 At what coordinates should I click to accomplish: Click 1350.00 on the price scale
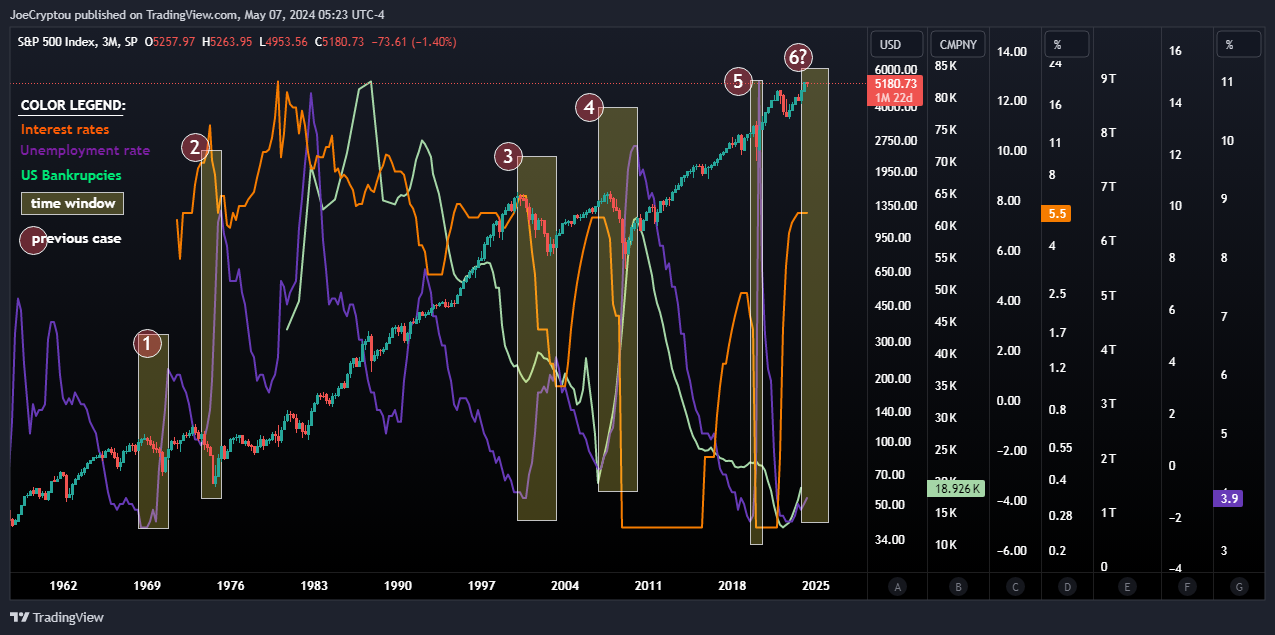pos(896,206)
